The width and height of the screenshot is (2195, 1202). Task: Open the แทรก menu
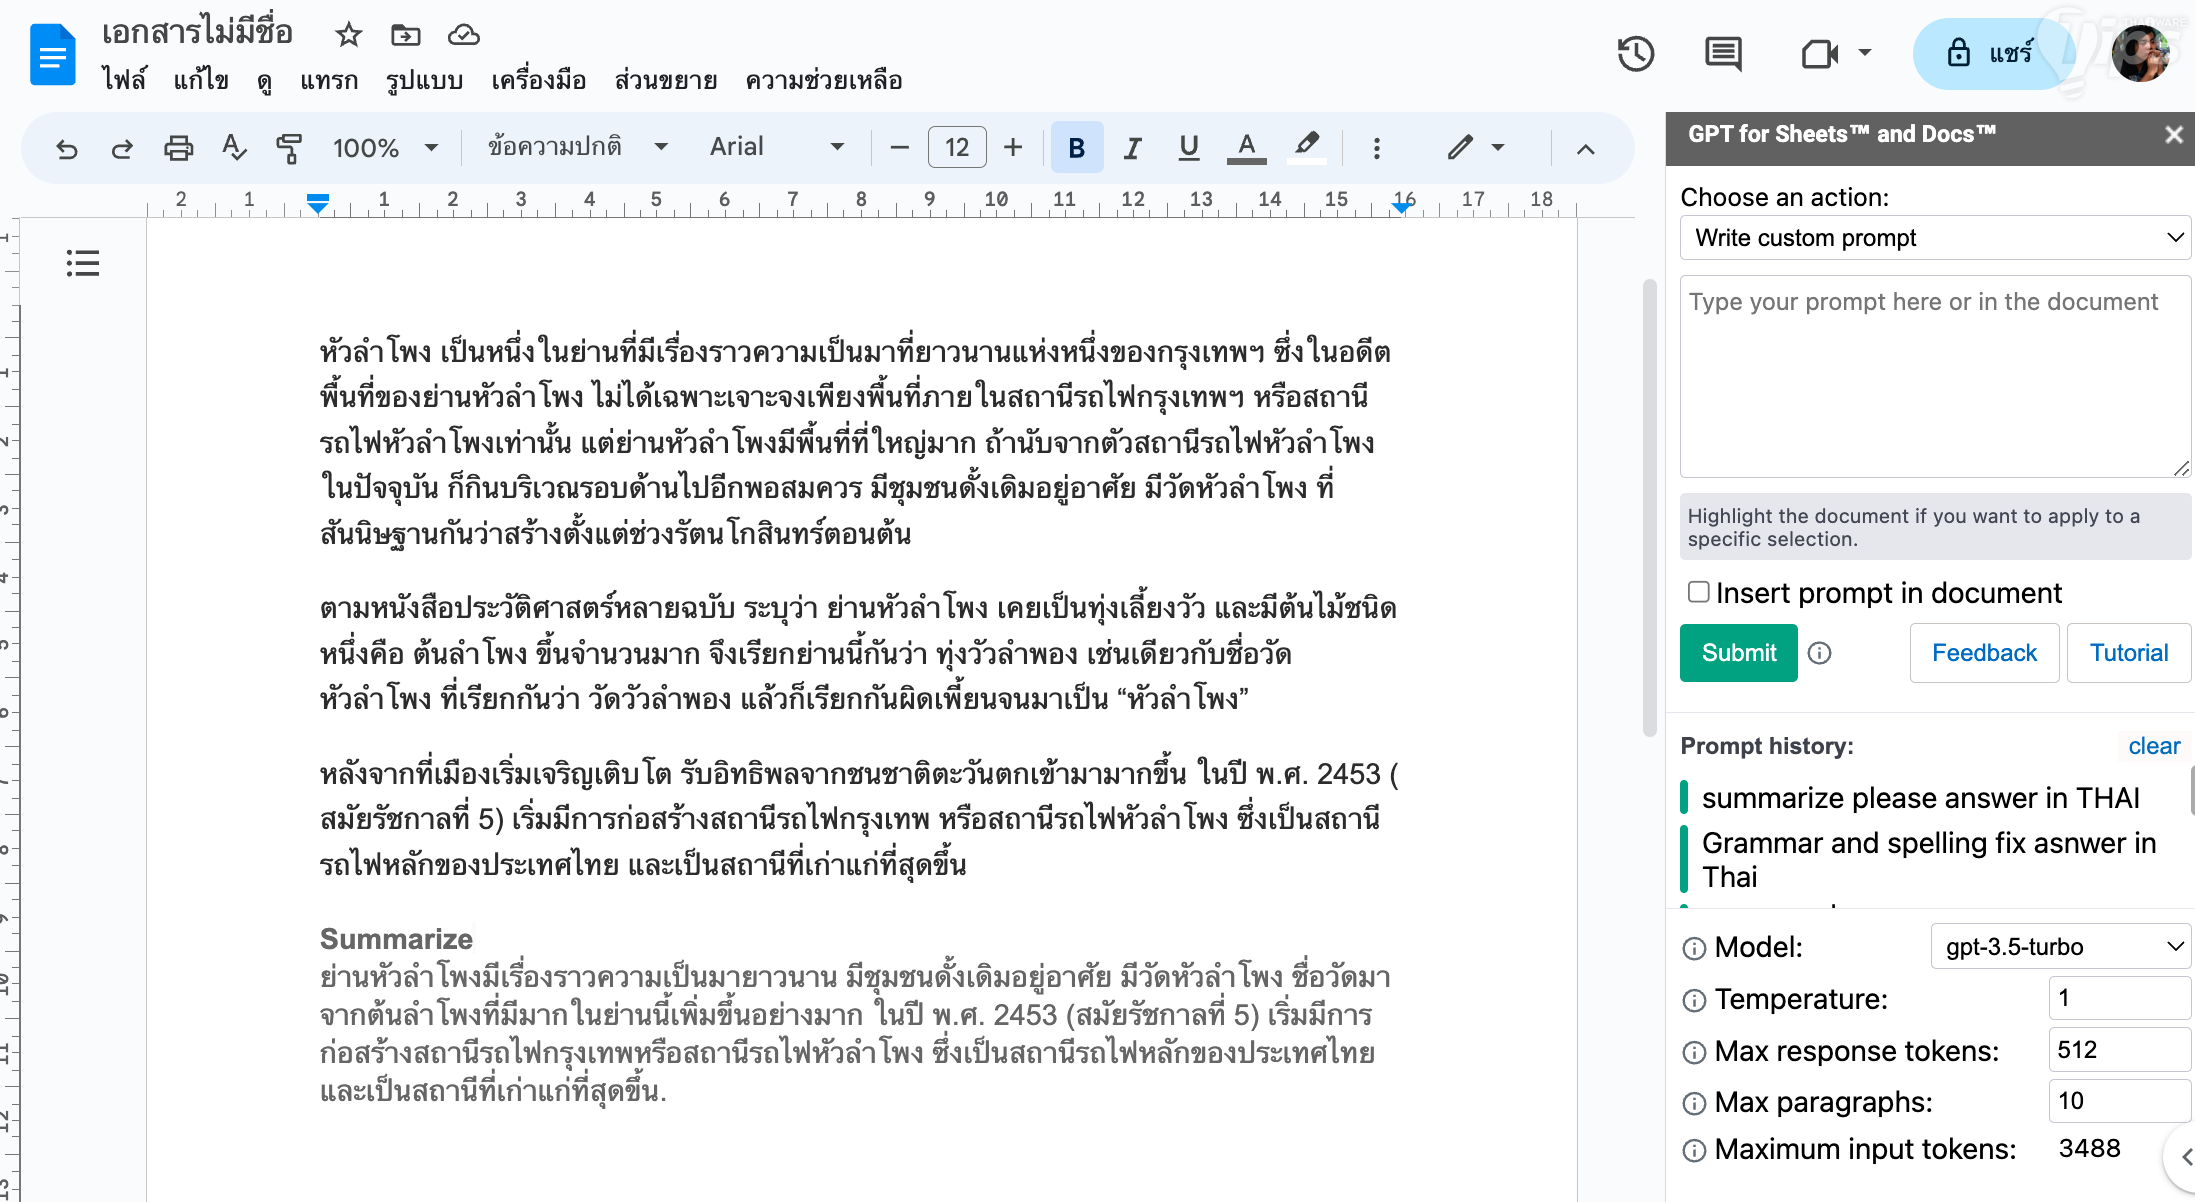[329, 80]
